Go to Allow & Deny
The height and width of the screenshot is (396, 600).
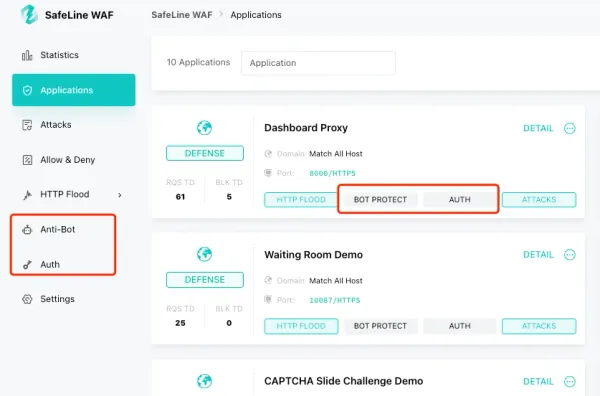pyautogui.click(x=67, y=160)
